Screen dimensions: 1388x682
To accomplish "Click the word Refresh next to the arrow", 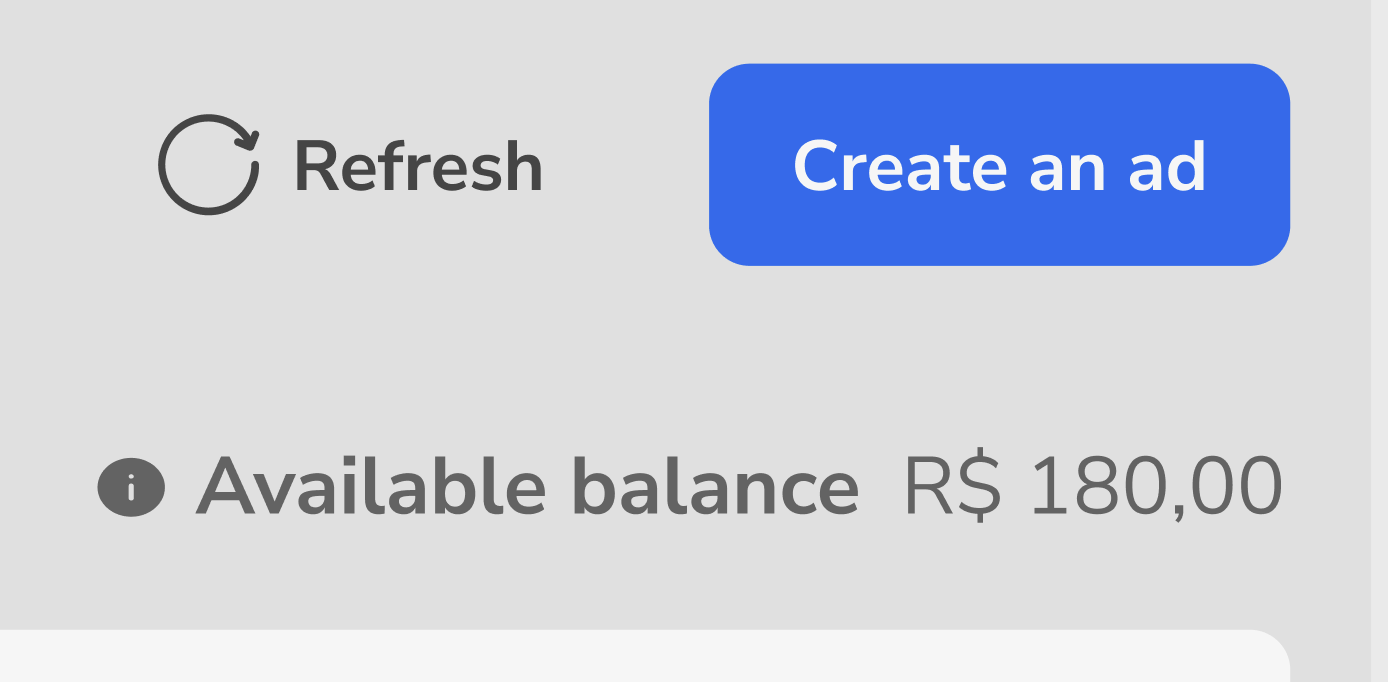I will tap(419, 167).
